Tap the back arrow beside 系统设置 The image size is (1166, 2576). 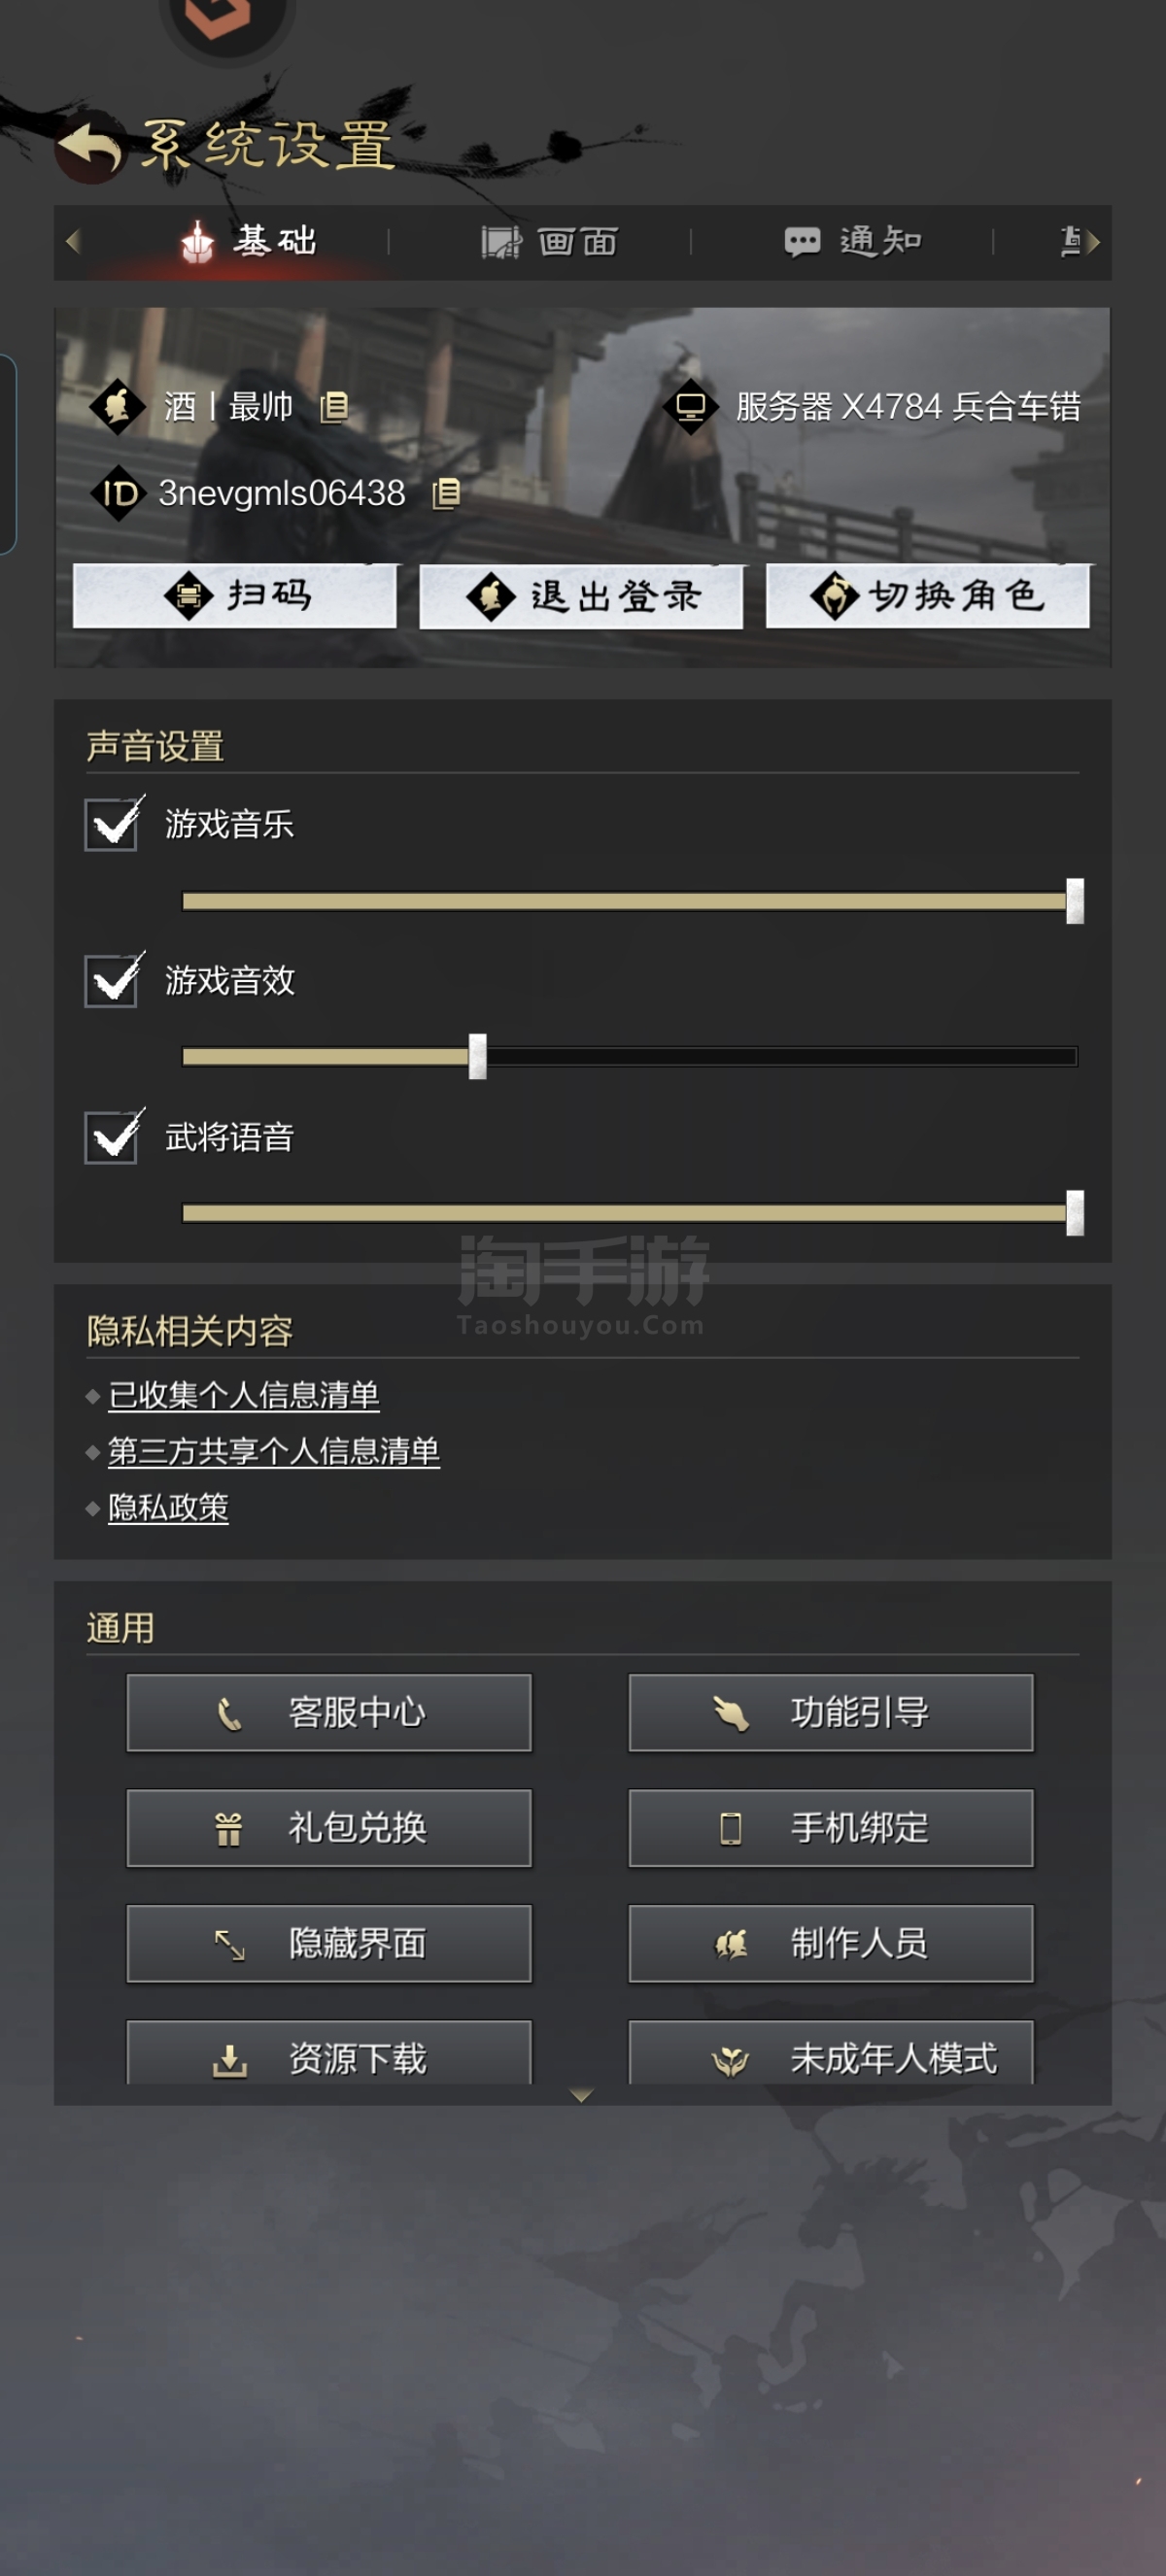[90, 149]
